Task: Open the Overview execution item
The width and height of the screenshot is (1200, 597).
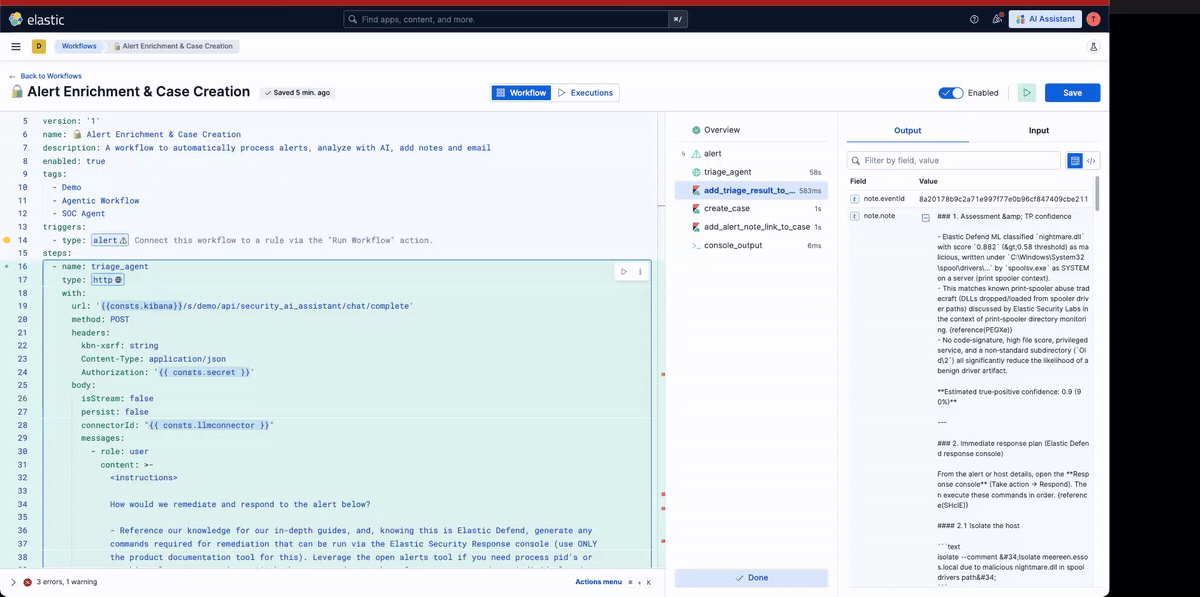Action: tap(751, 130)
